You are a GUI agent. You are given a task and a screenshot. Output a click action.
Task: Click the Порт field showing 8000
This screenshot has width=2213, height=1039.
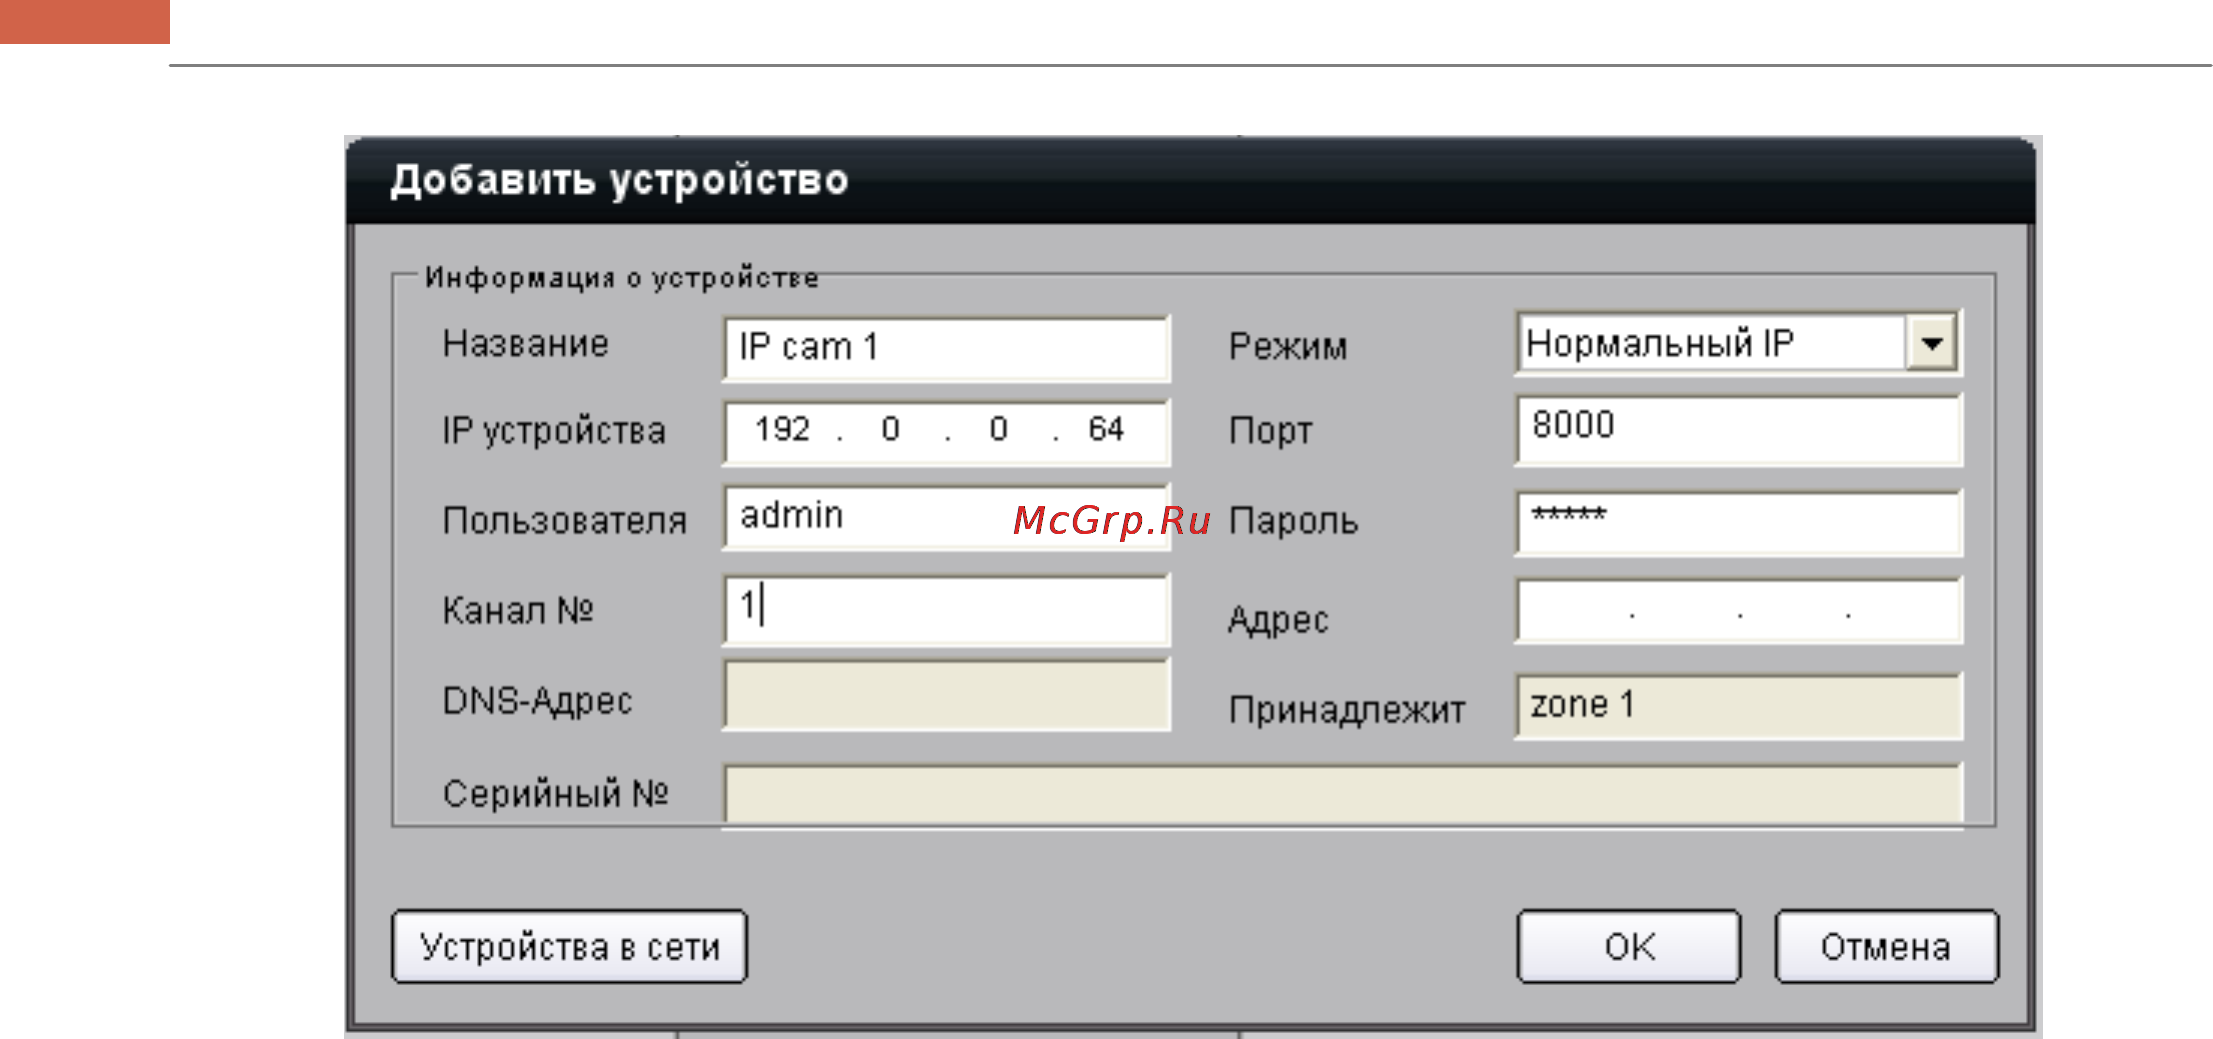[x=1739, y=429]
